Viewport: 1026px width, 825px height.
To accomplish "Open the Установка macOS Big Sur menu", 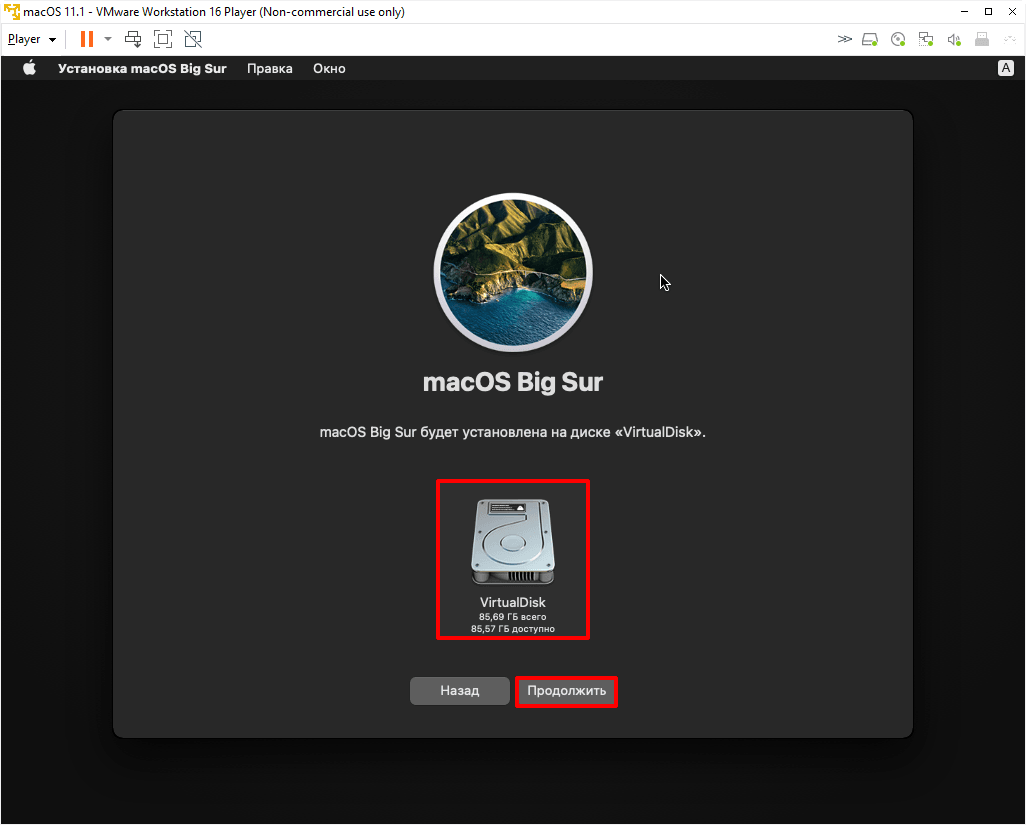I will [x=142, y=69].
